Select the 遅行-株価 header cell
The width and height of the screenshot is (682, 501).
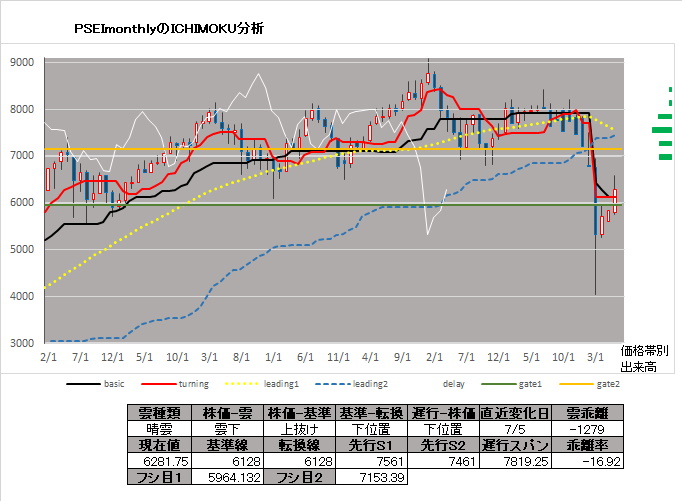pyautogui.click(x=443, y=413)
